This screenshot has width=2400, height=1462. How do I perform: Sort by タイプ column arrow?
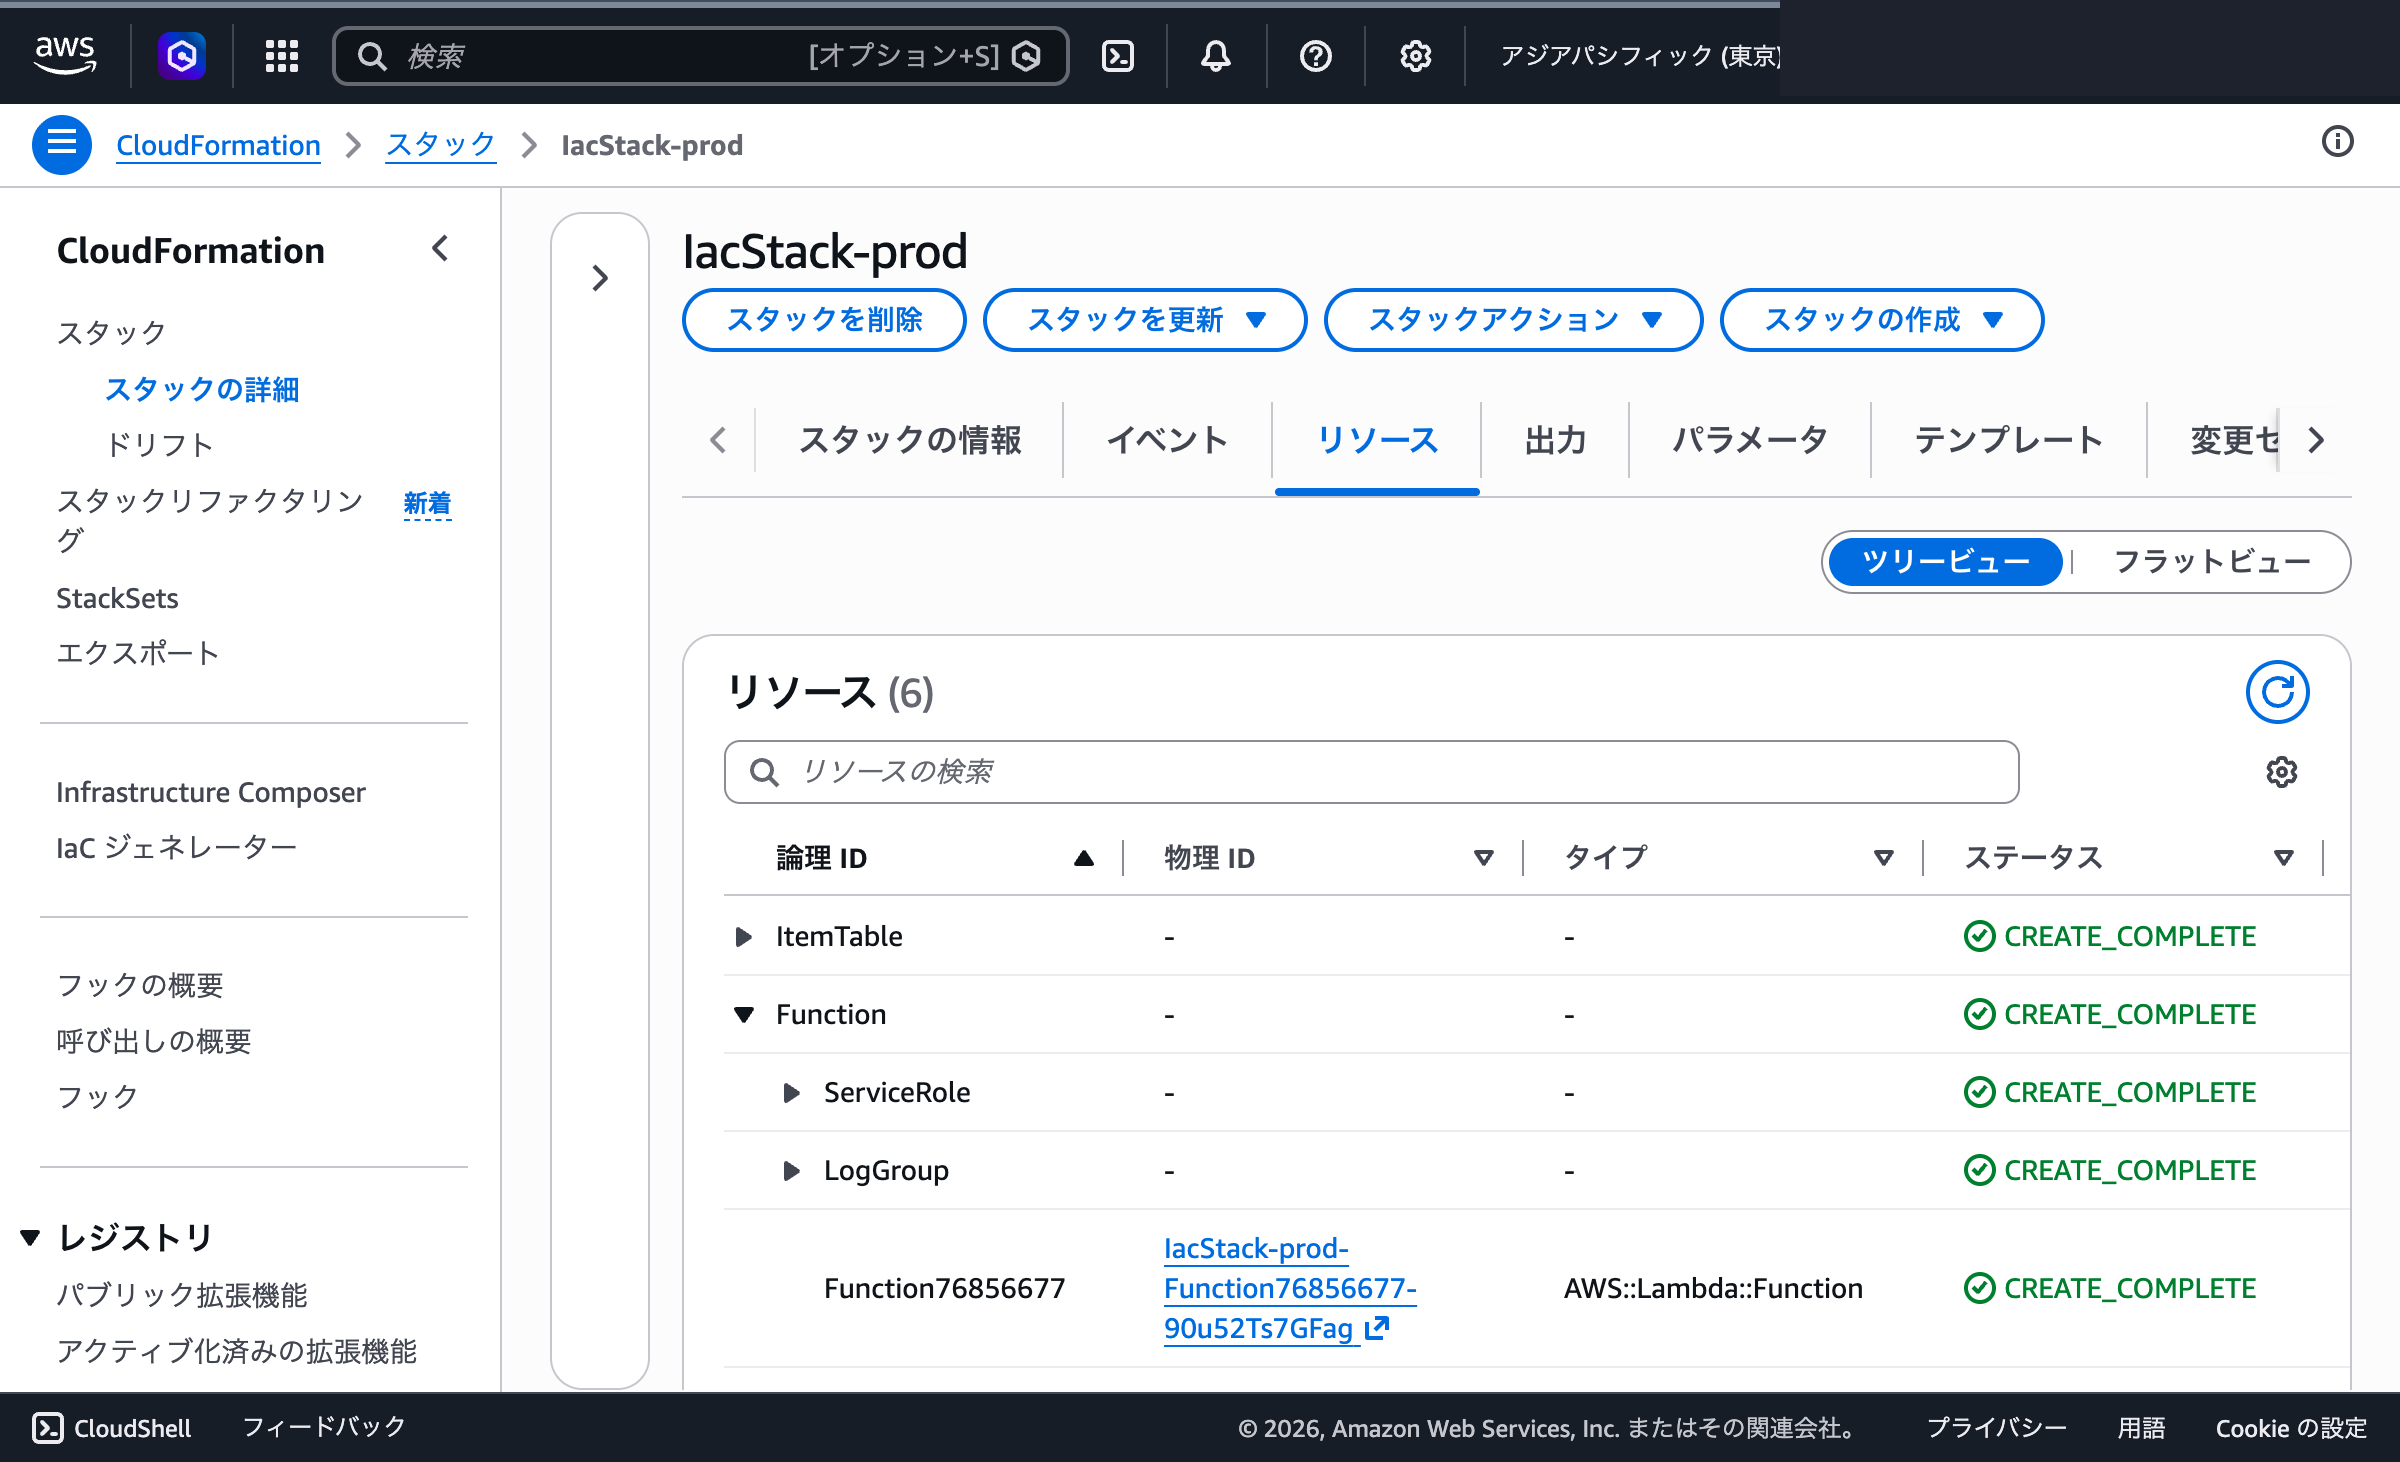tap(1884, 858)
